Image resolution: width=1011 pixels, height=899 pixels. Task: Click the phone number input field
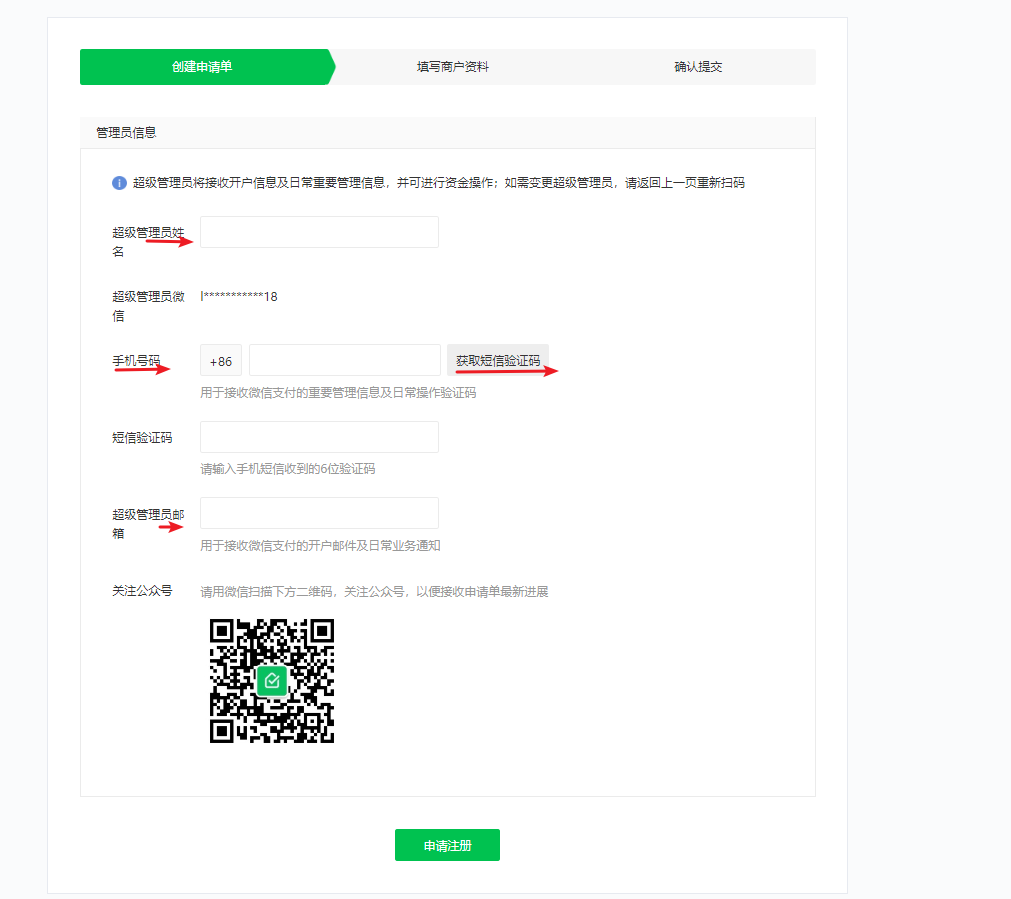344,361
